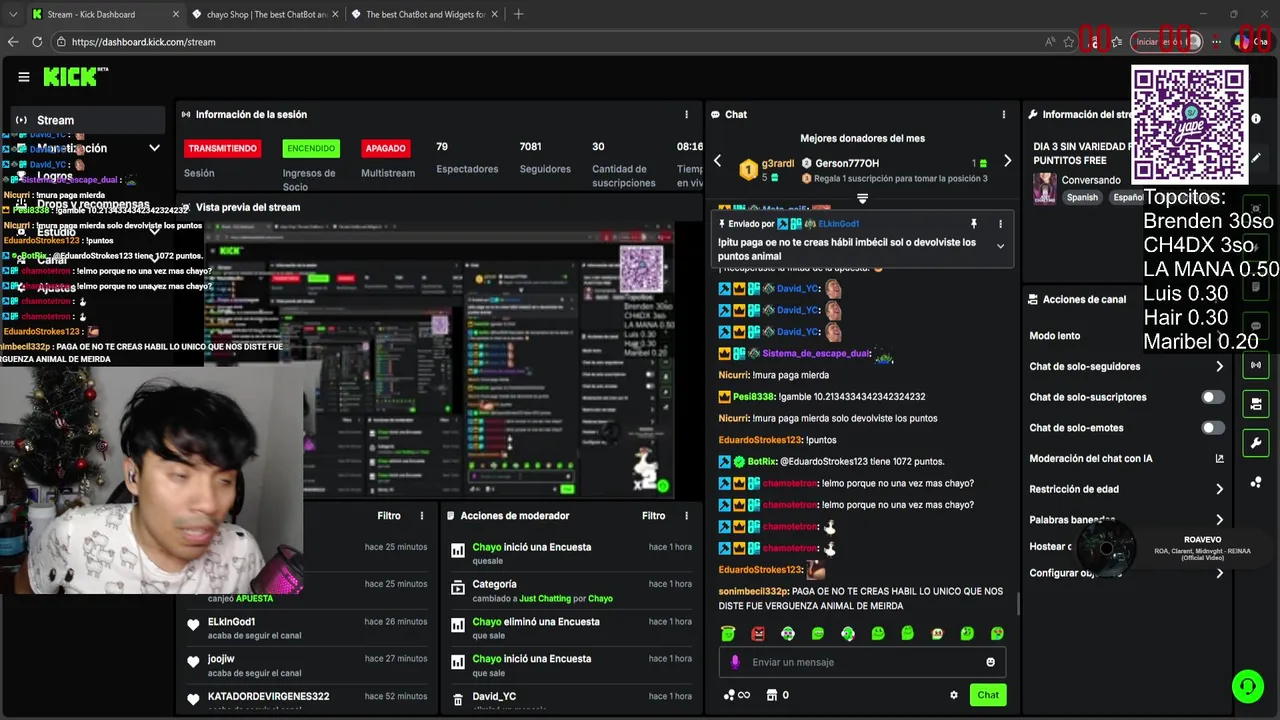Go back in browser
The width and height of the screenshot is (1280, 720).
13,42
